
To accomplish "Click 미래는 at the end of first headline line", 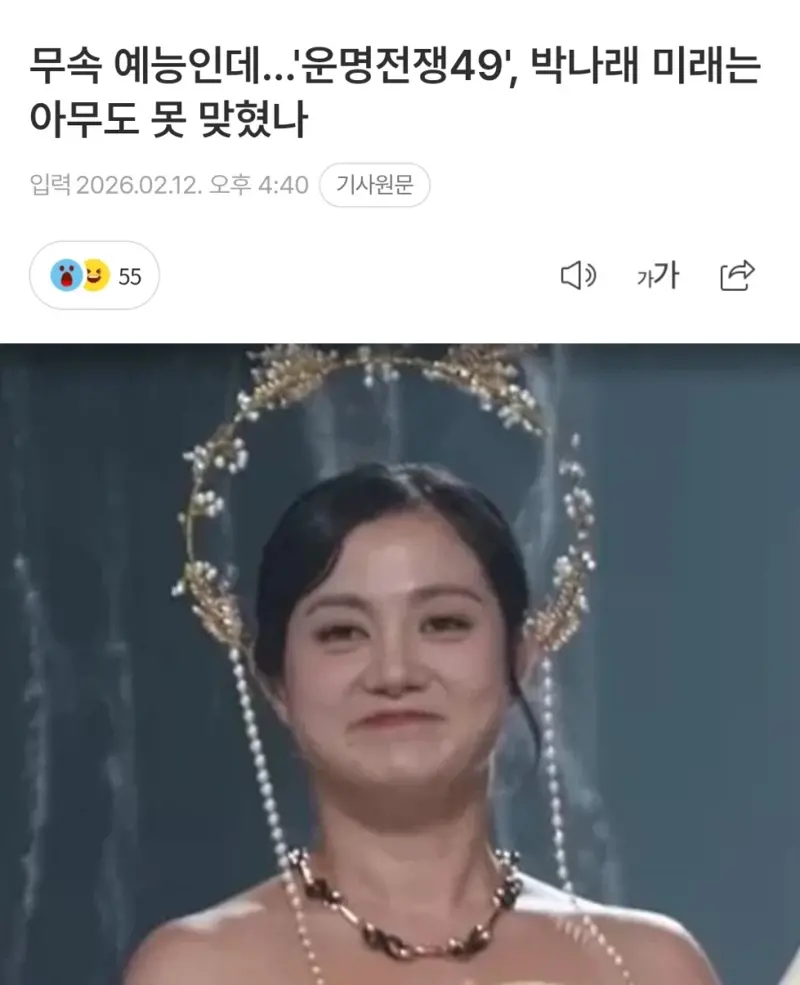I will [706, 66].
